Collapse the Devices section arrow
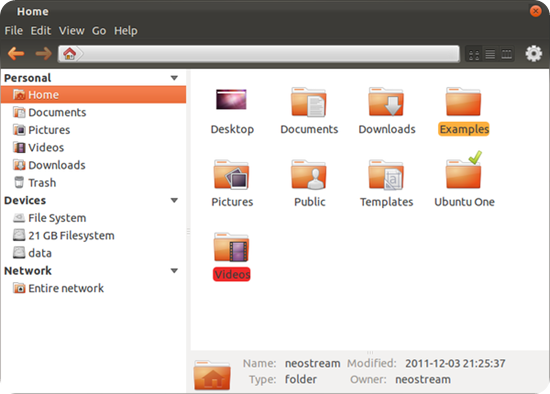 click(x=174, y=200)
